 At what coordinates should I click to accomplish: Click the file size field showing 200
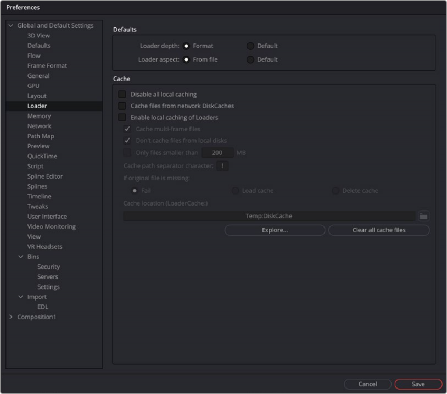(217, 153)
